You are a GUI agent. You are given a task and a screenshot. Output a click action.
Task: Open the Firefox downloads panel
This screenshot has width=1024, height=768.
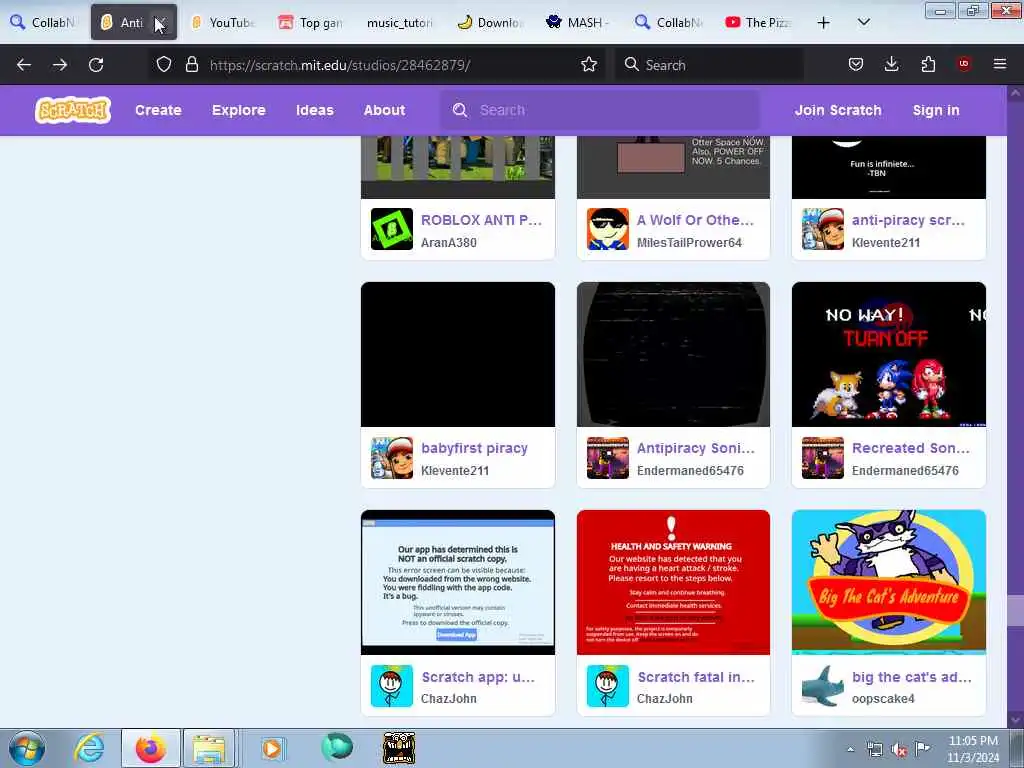pyautogui.click(x=891, y=65)
